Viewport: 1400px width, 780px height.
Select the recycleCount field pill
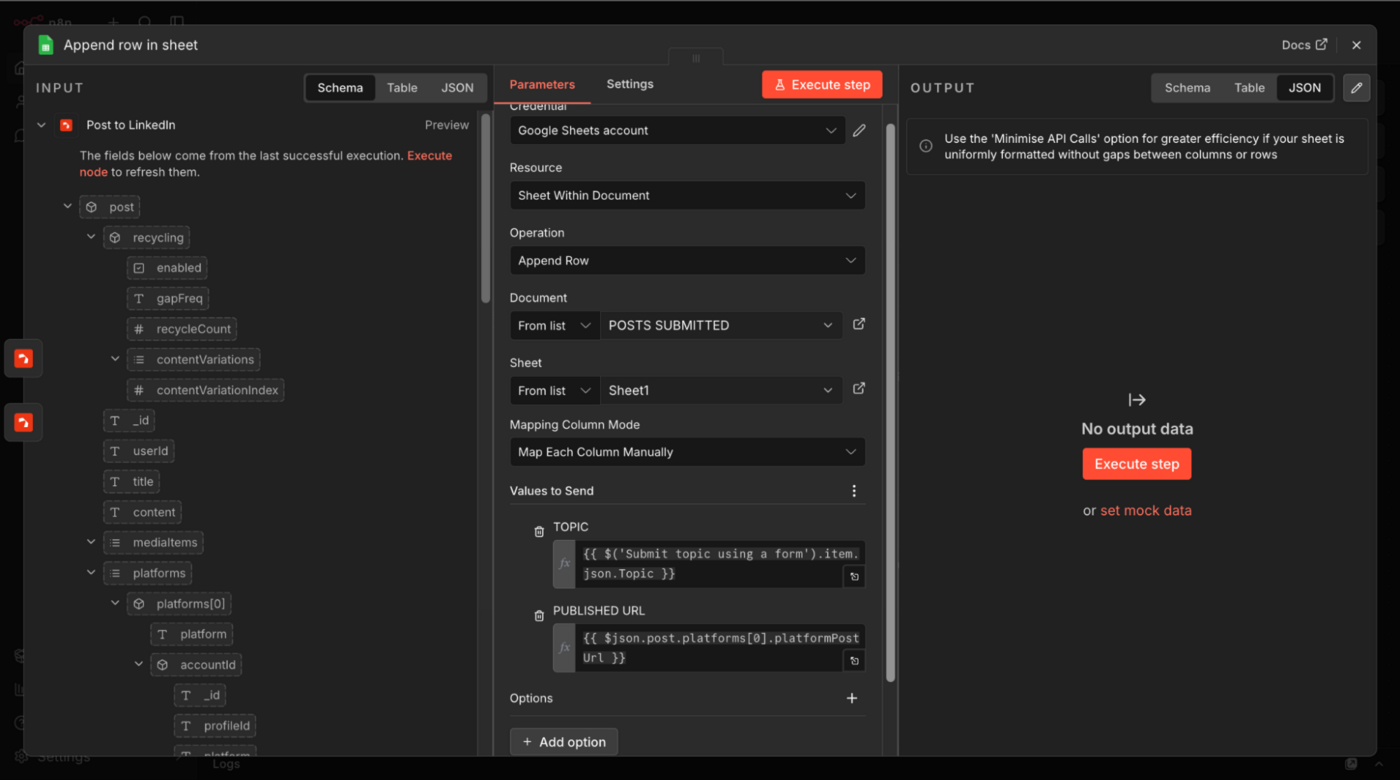click(182, 329)
